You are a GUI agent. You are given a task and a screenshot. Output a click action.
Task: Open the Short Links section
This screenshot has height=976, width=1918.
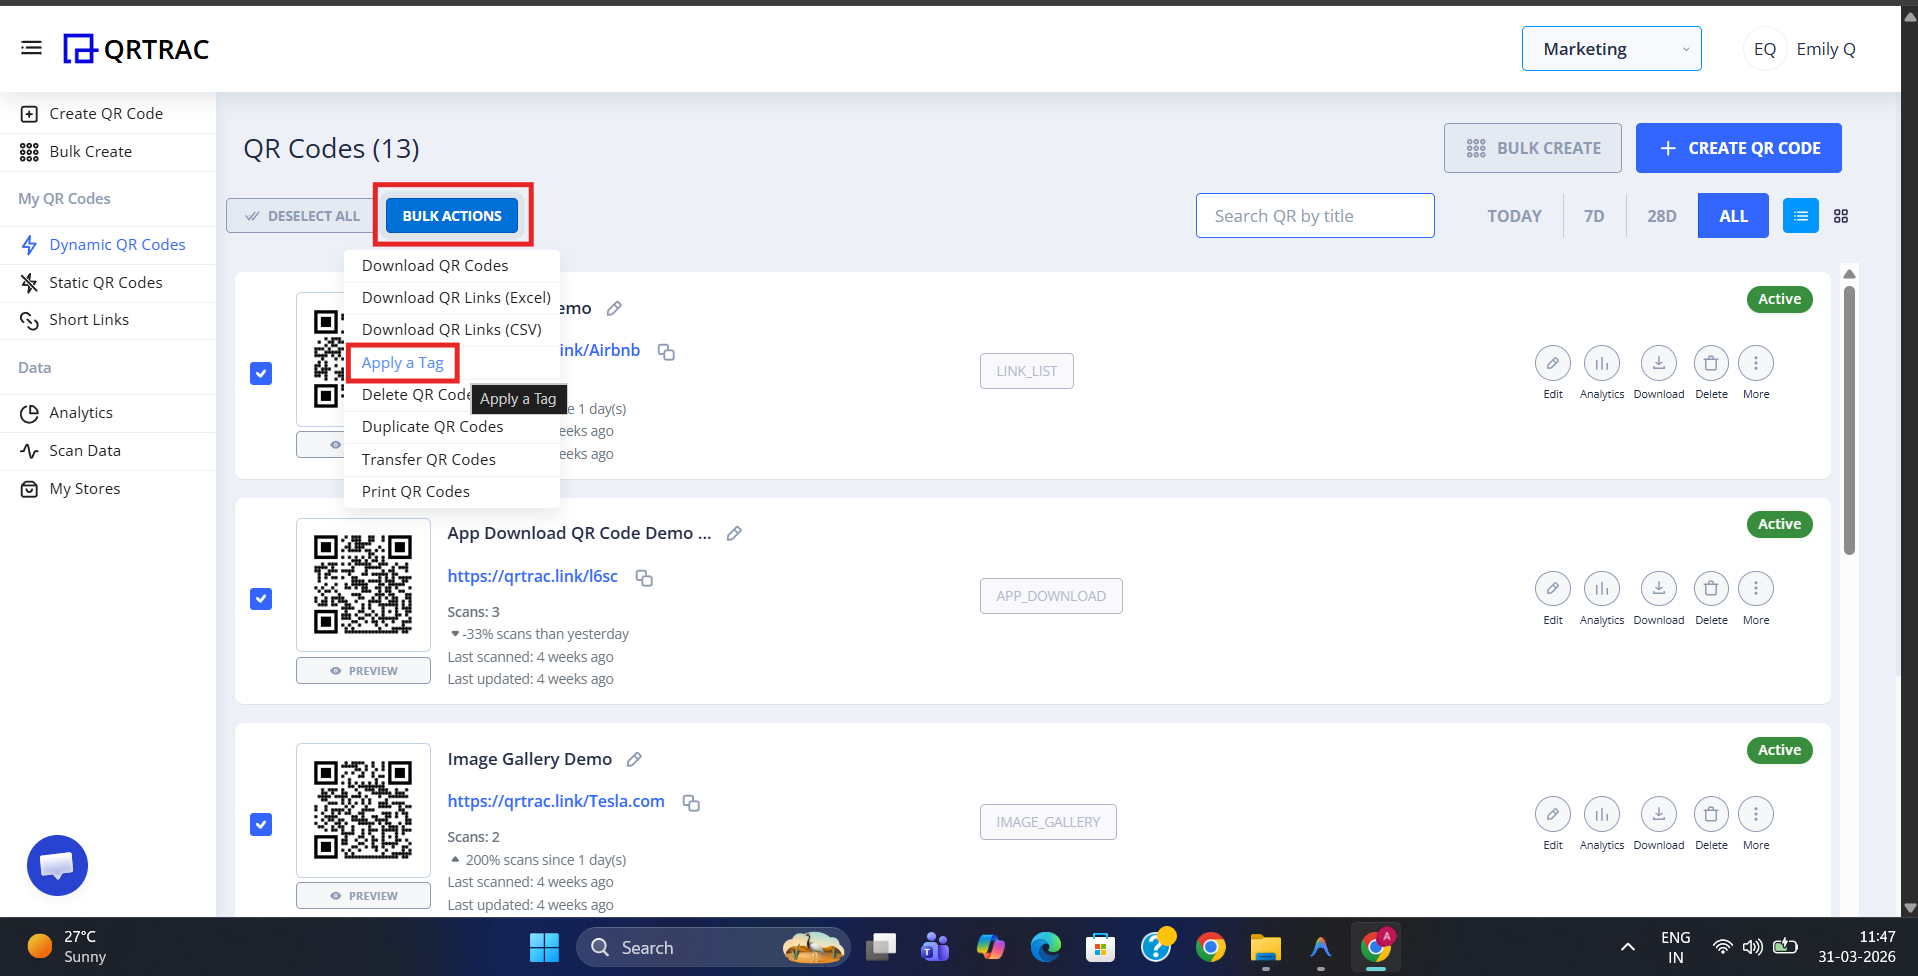pyautogui.click(x=90, y=319)
